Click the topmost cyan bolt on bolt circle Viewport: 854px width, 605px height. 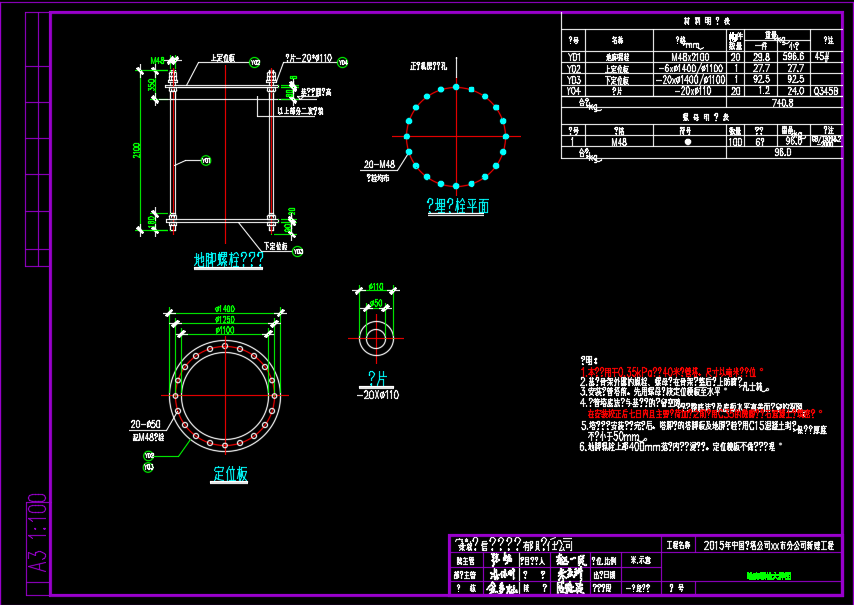[x=457, y=87]
